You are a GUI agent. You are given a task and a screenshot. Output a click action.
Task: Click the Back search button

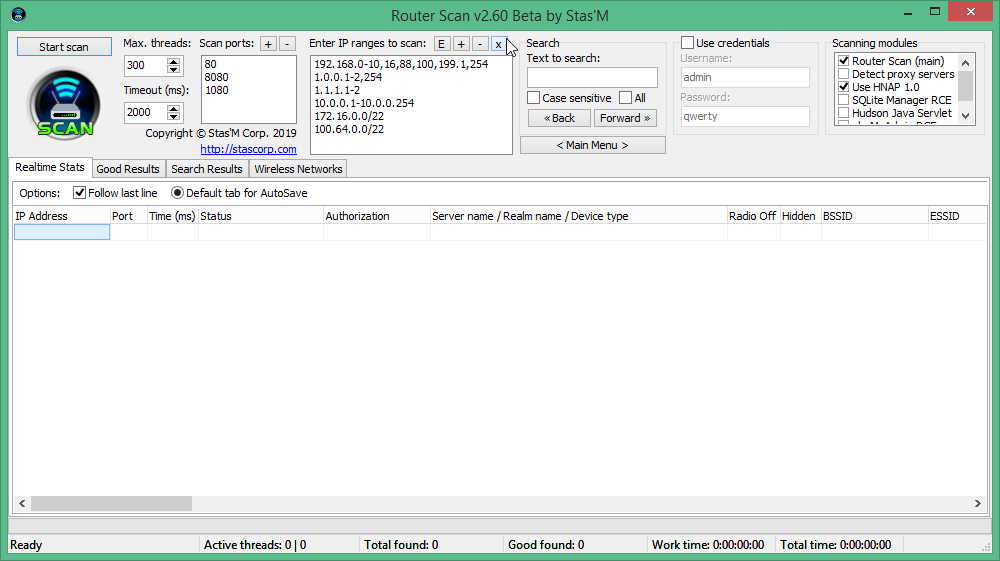pos(559,118)
